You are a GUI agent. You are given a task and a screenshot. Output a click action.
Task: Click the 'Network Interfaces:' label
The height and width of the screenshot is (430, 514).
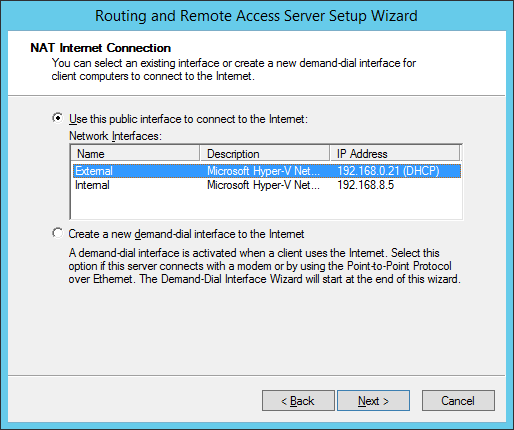click(x=115, y=136)
